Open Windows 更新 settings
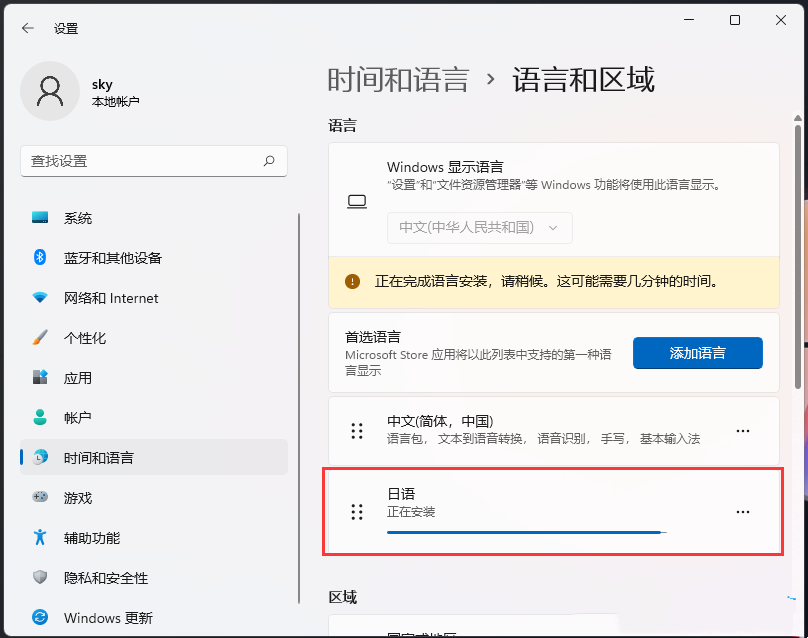Viewport: 808px width, 638px height. (38, 617)
